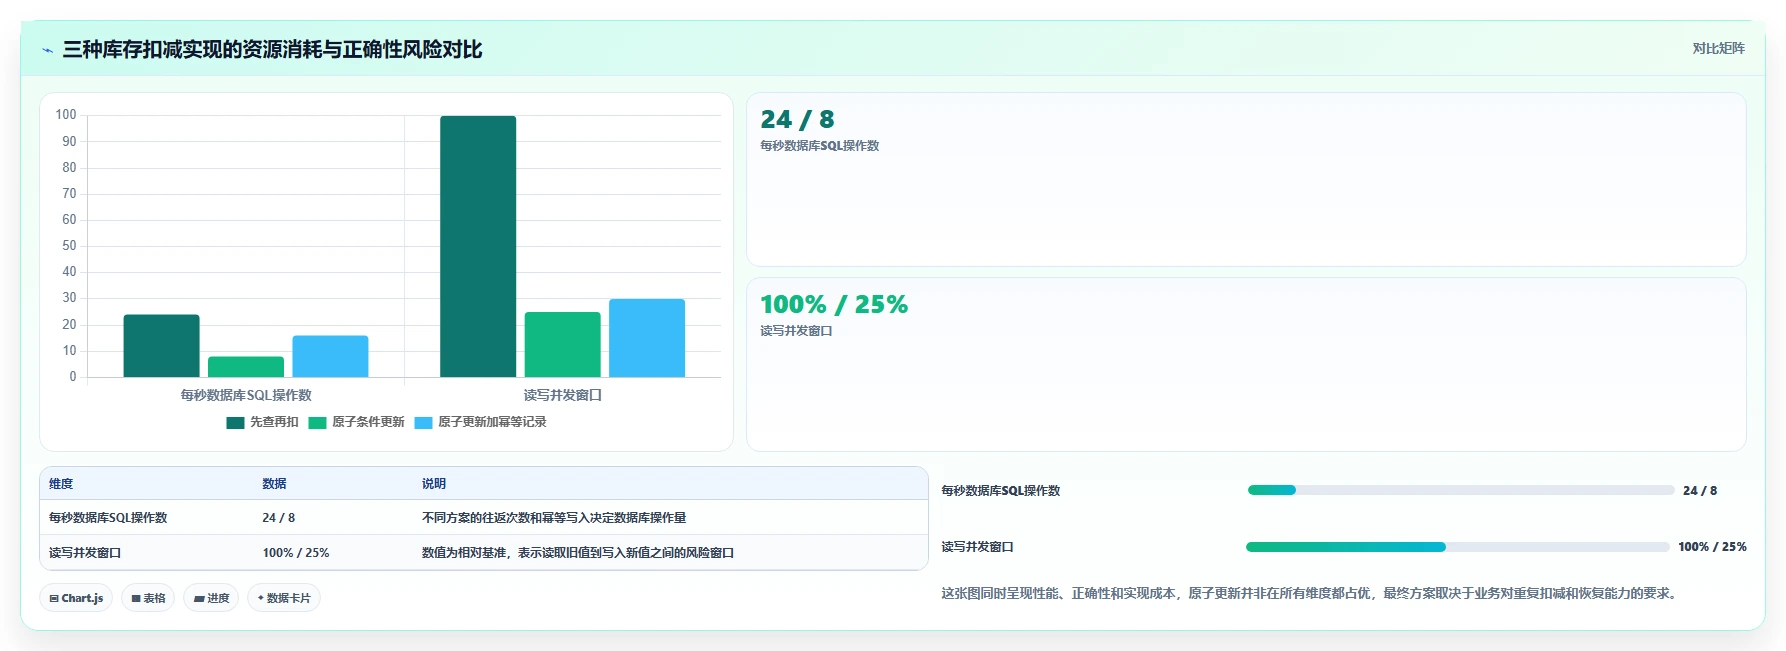1786x651 pixels.
Task: Click the tallest dark bar in 读写并发窗口 group
Action: 478,247
